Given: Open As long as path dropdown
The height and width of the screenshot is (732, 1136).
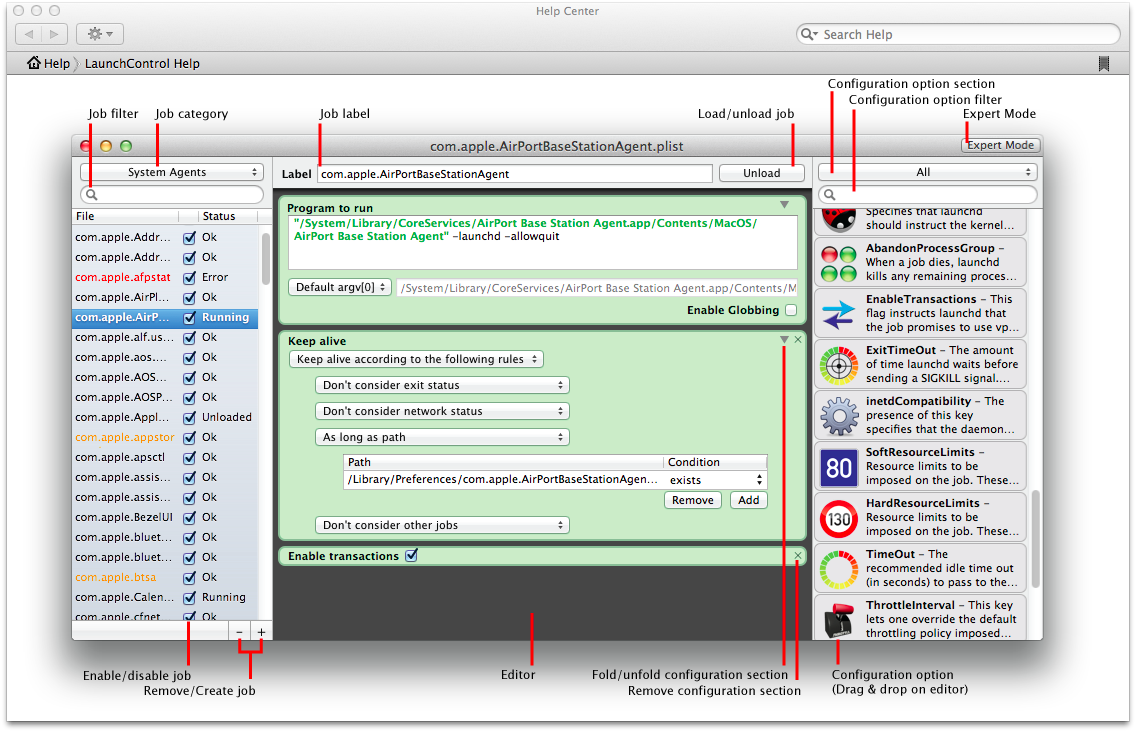Looking at the screenshot, I should 442,437.
